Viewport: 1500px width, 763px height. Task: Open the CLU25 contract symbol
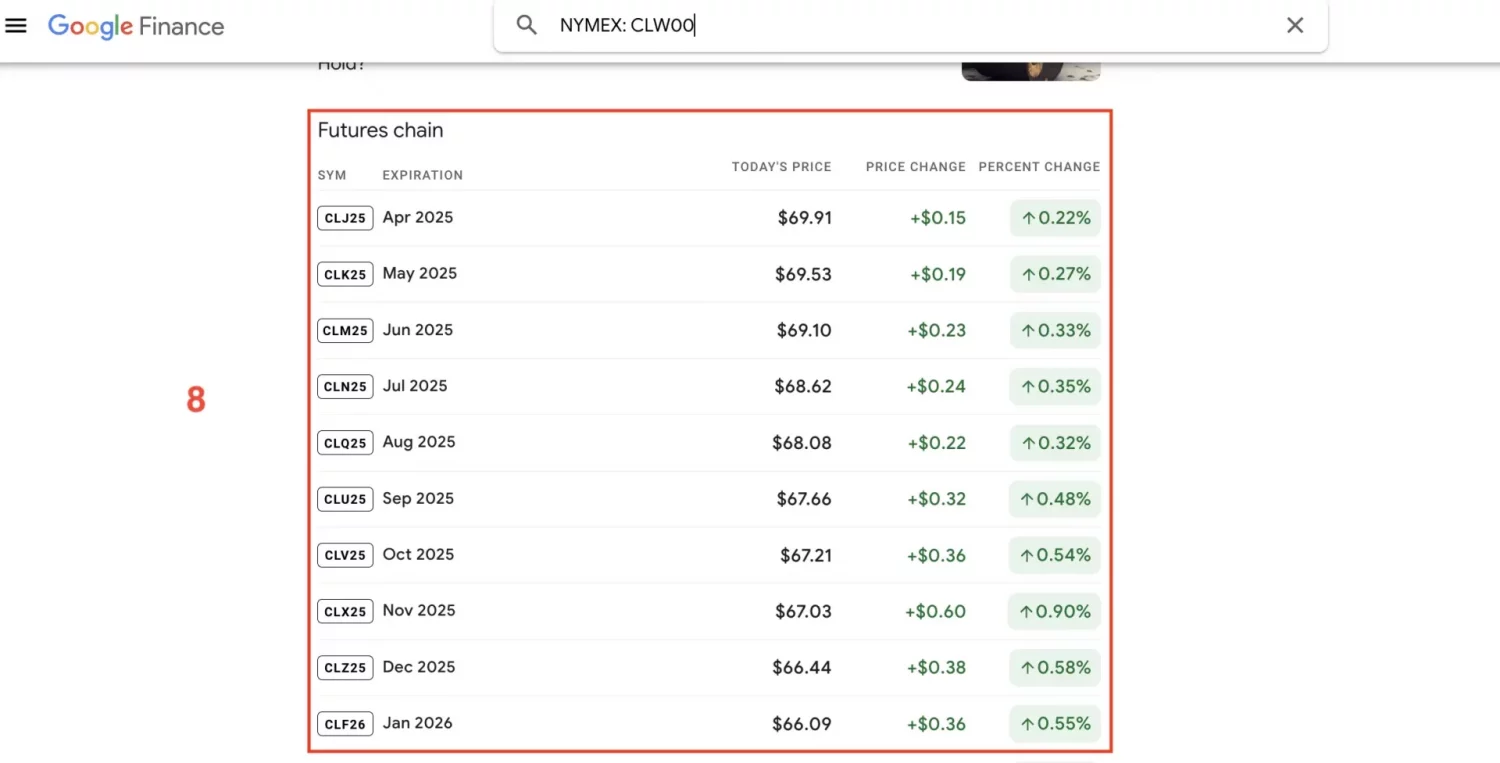(x=345, y=499)
